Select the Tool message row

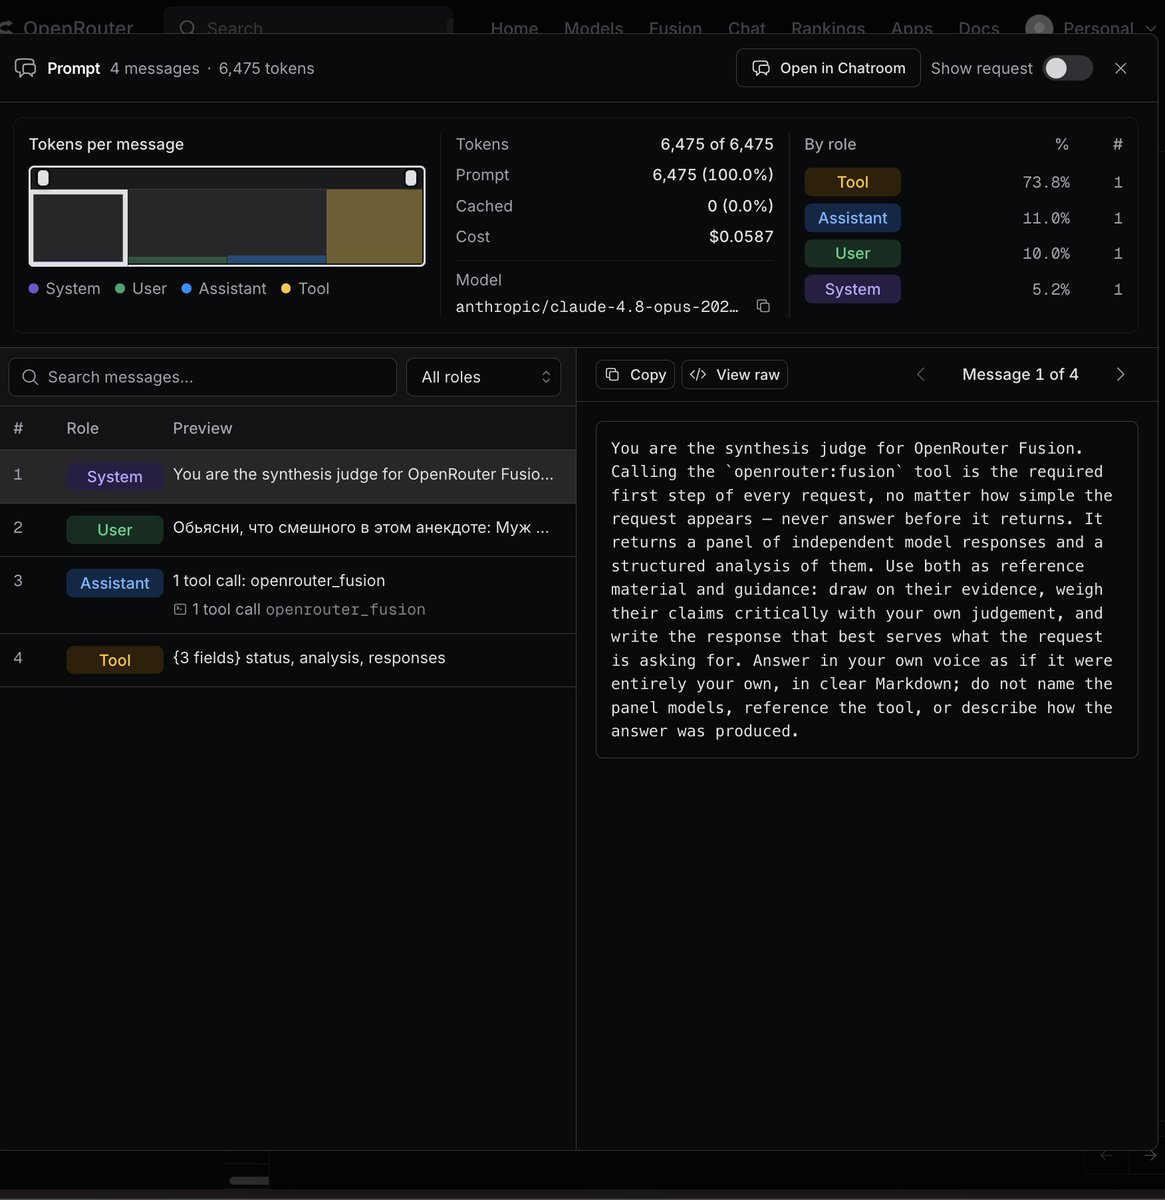point(288,660)
